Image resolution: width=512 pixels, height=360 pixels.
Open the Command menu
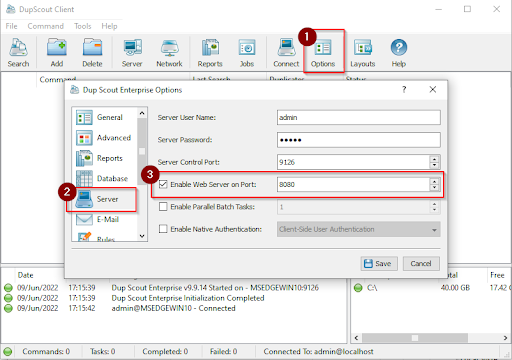pos(46,26)
